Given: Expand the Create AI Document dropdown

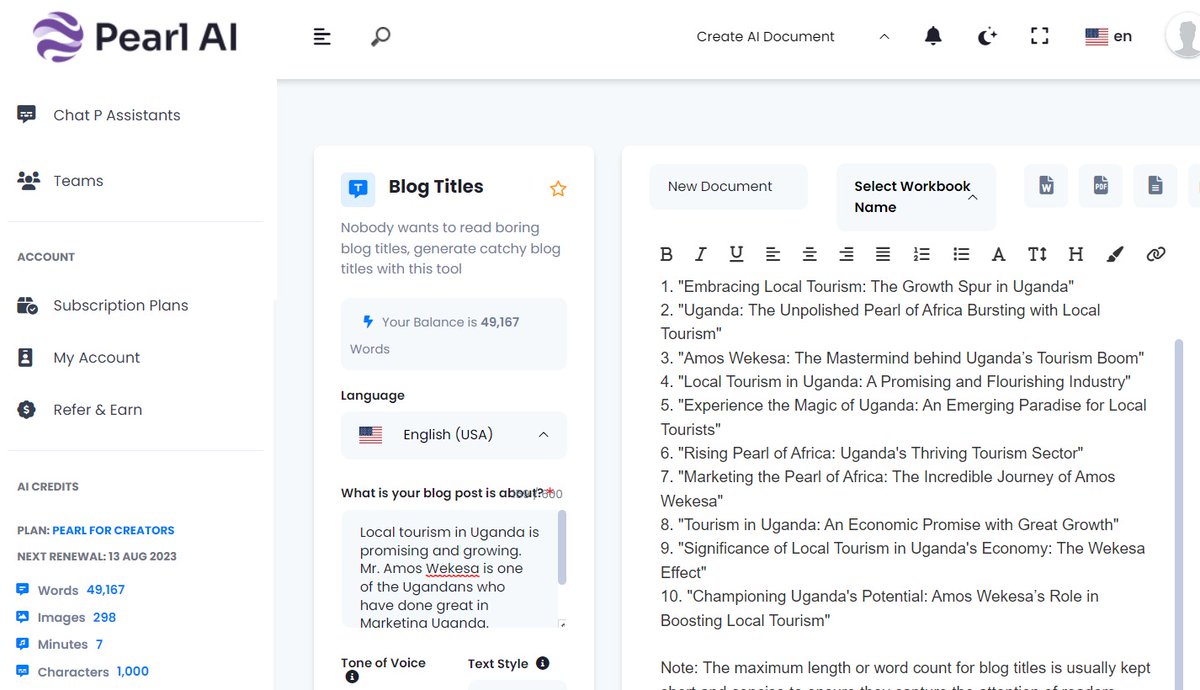Looking at the screenshot, I should coord(793,37).
